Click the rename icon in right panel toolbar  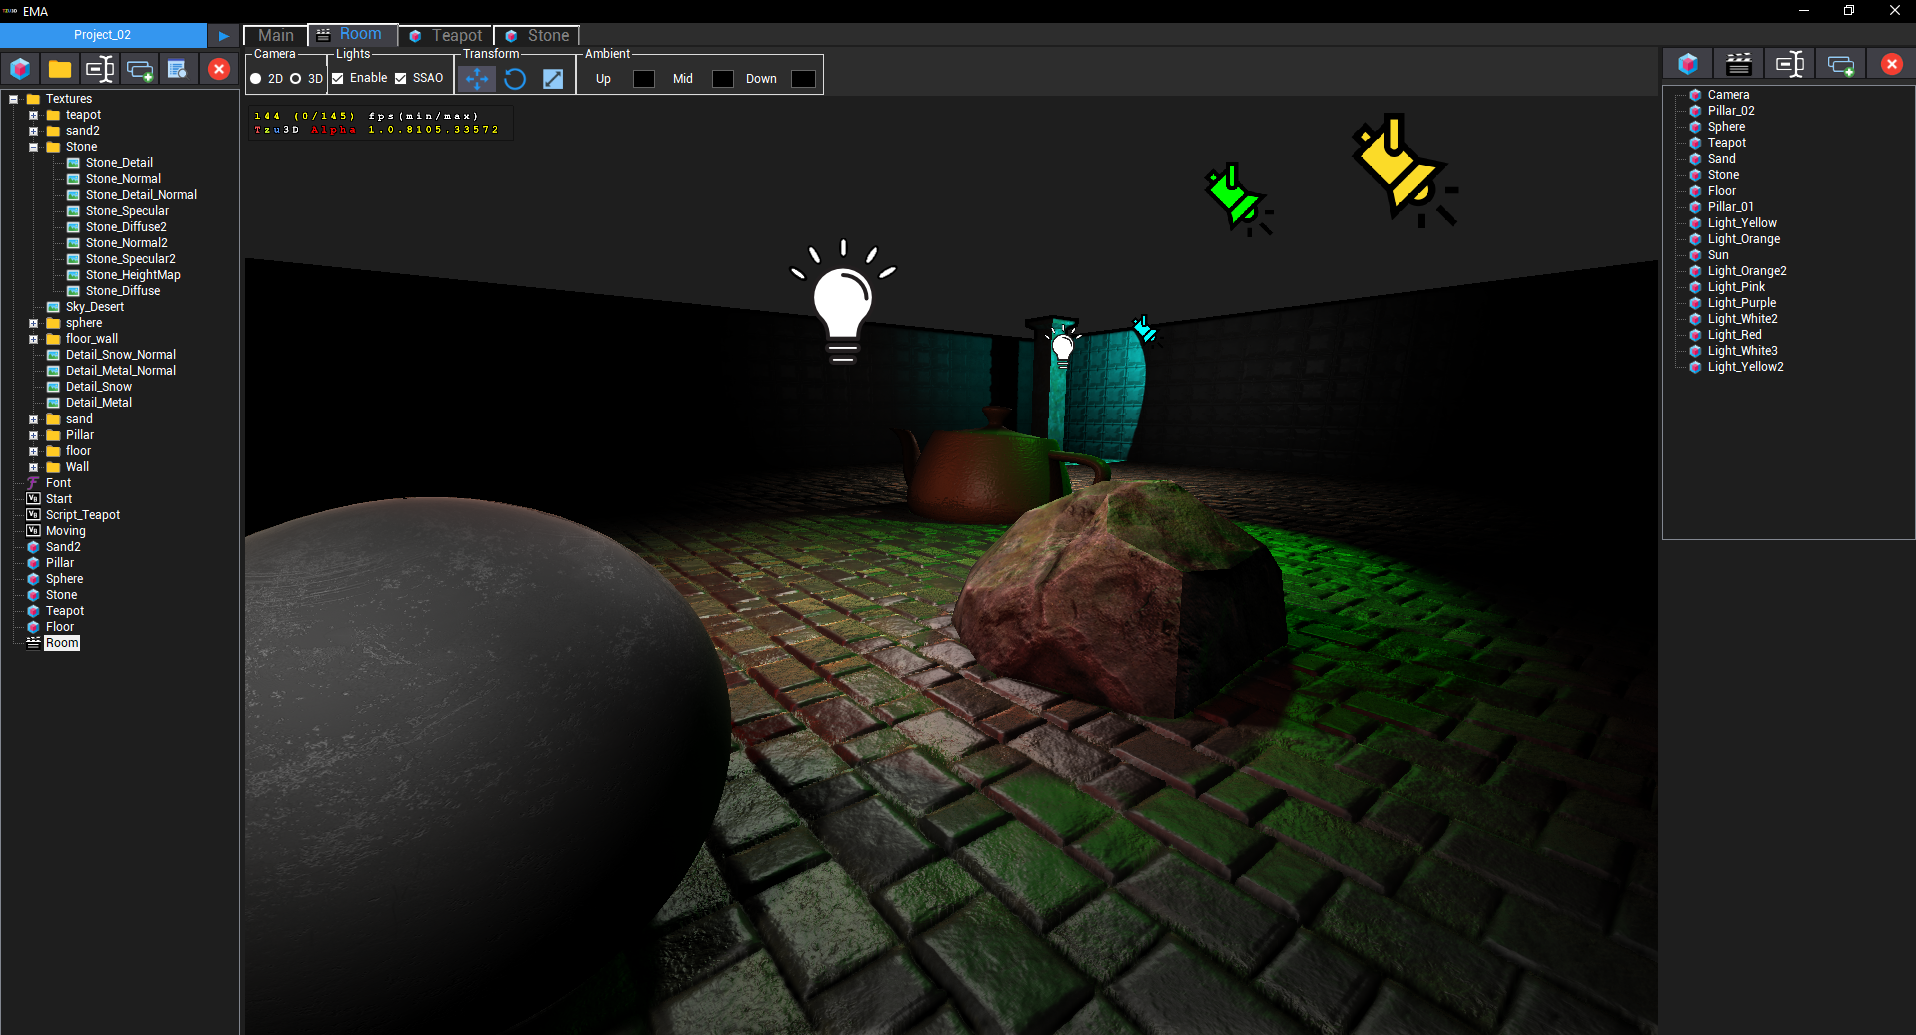(1790, 64)
